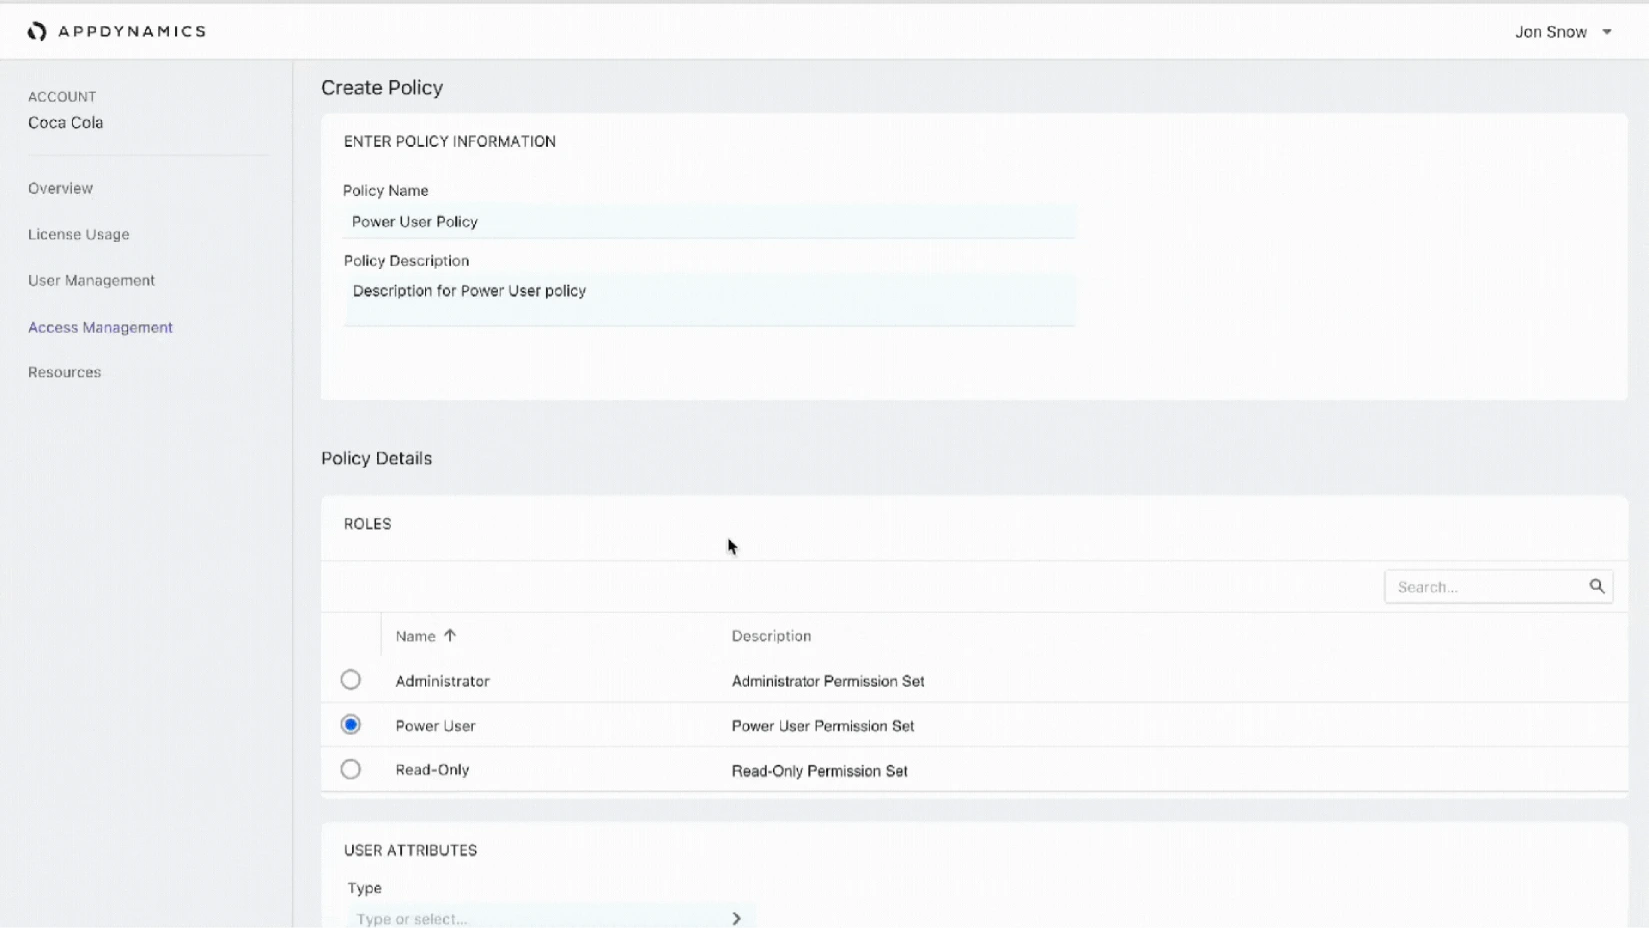Image resolution: width=1649 pixels, height=928 pixels.
Task: Open User Management page
Action: point(91,280)
